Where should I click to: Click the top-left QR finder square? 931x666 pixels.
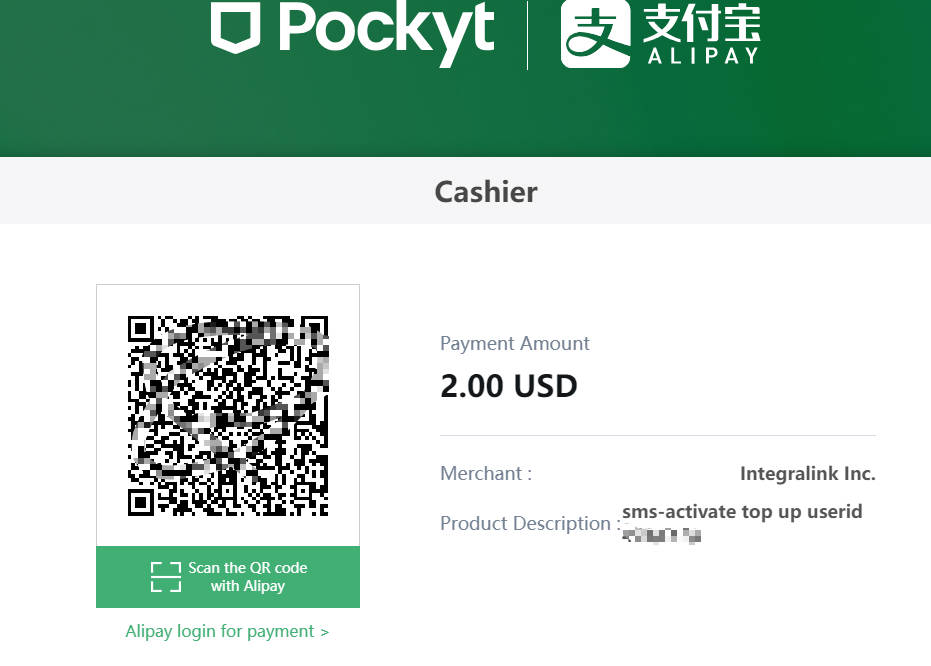click(141, 329)
